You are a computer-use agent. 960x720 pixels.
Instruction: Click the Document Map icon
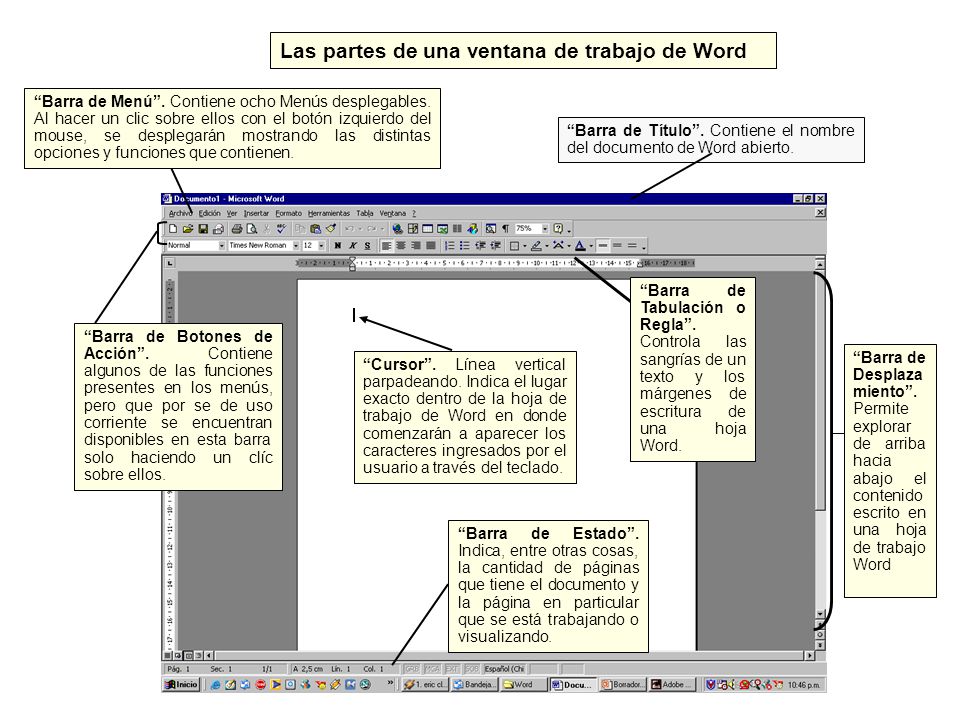point(491,228)
